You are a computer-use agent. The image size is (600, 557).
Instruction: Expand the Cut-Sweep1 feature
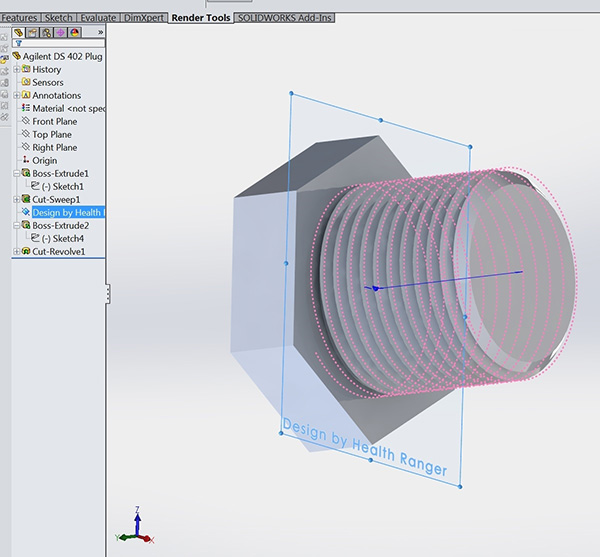point(16,200)
